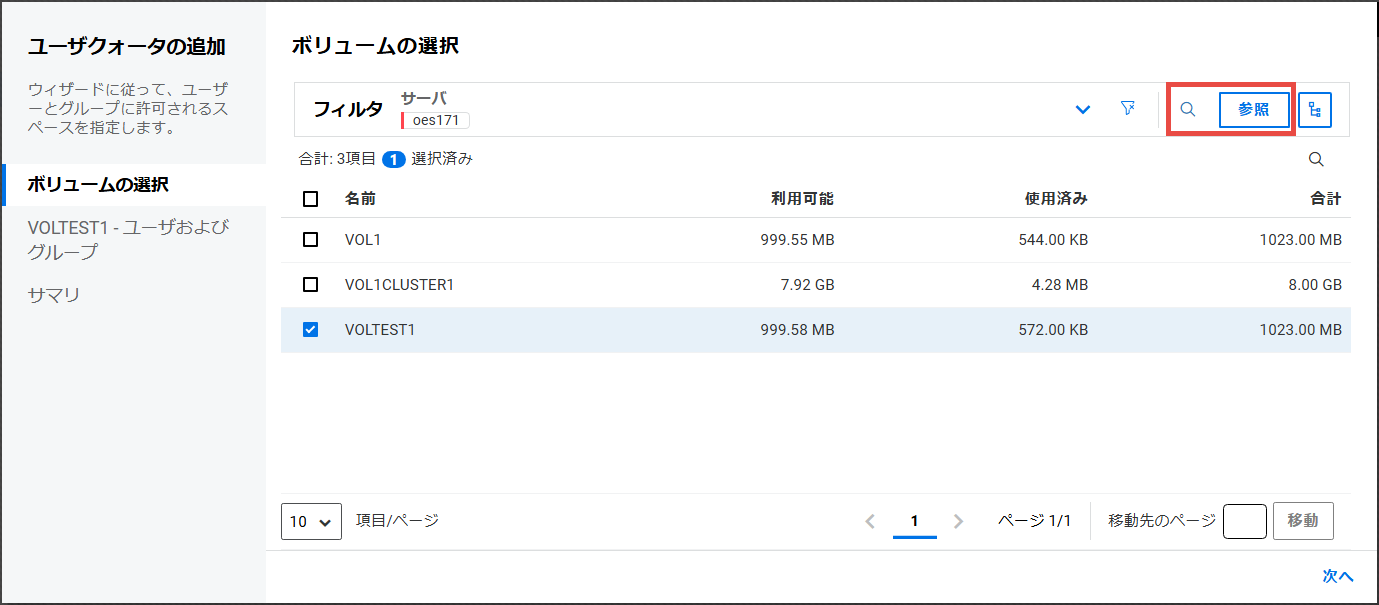The height and width of the screenshot is (605, 1379).
Task: Click the filter funnel icon
Action: click(1127, 109)
